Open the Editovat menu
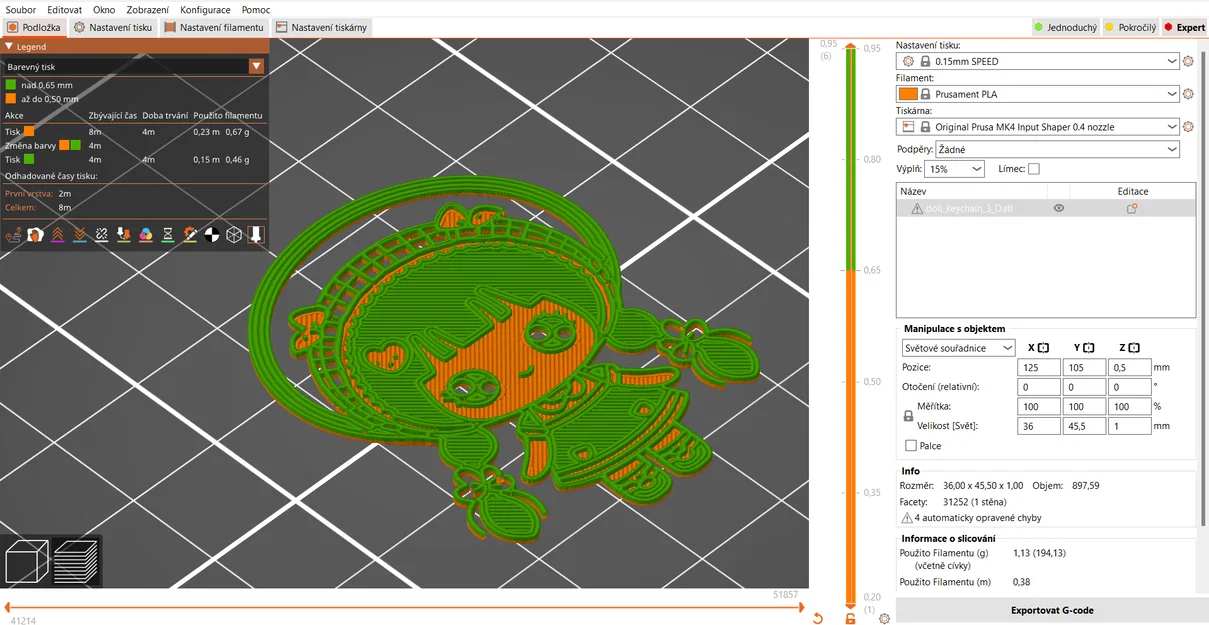 coord(65,9)
